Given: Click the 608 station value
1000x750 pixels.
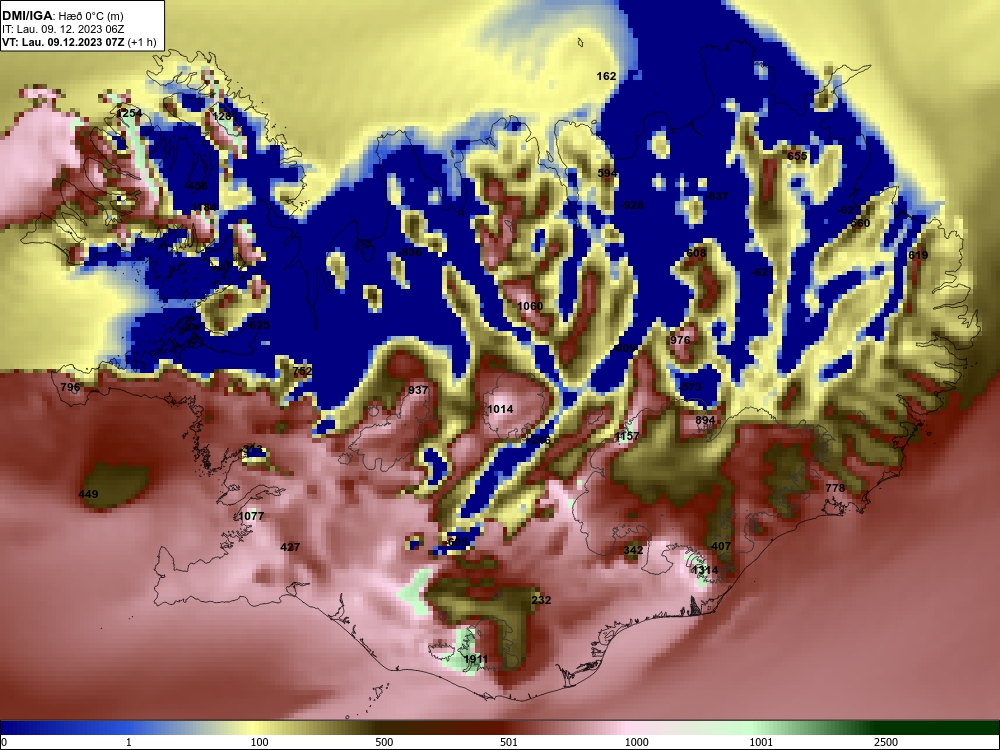Looking at the screenshot, I should [696, 253].
